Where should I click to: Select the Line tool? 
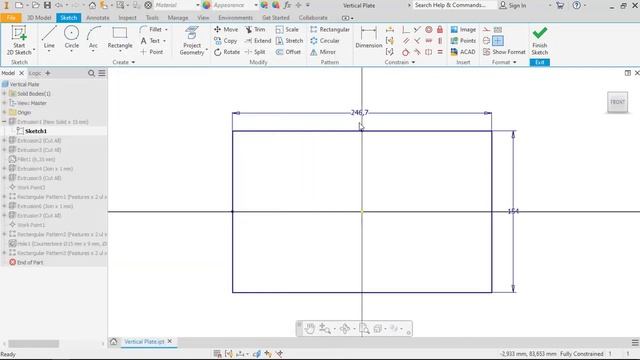pyautogui.click(x=49, y=38)
